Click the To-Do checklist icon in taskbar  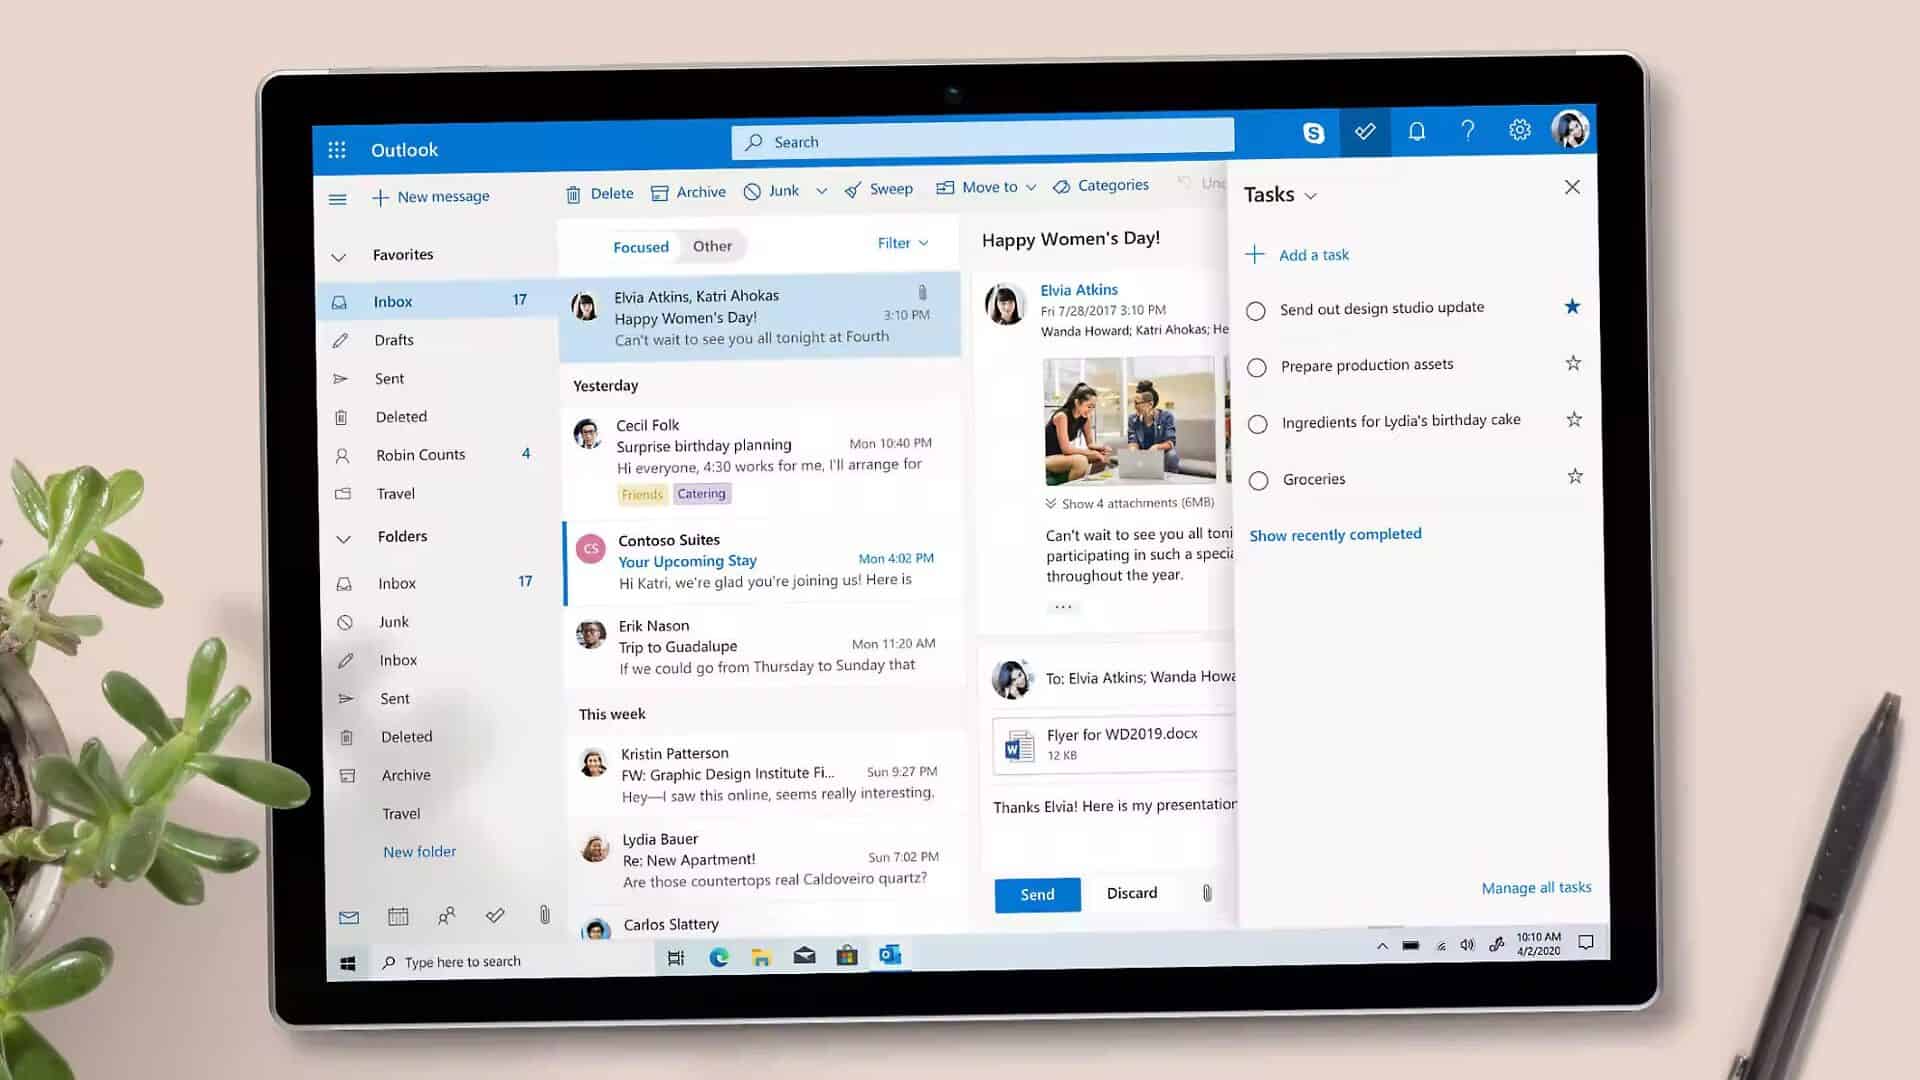tap(496, 915)
